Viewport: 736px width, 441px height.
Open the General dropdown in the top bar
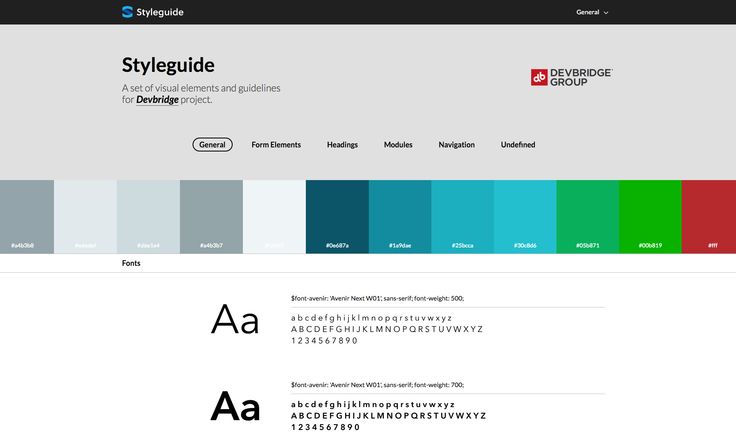pyautogui.click(x=592, y=12)
